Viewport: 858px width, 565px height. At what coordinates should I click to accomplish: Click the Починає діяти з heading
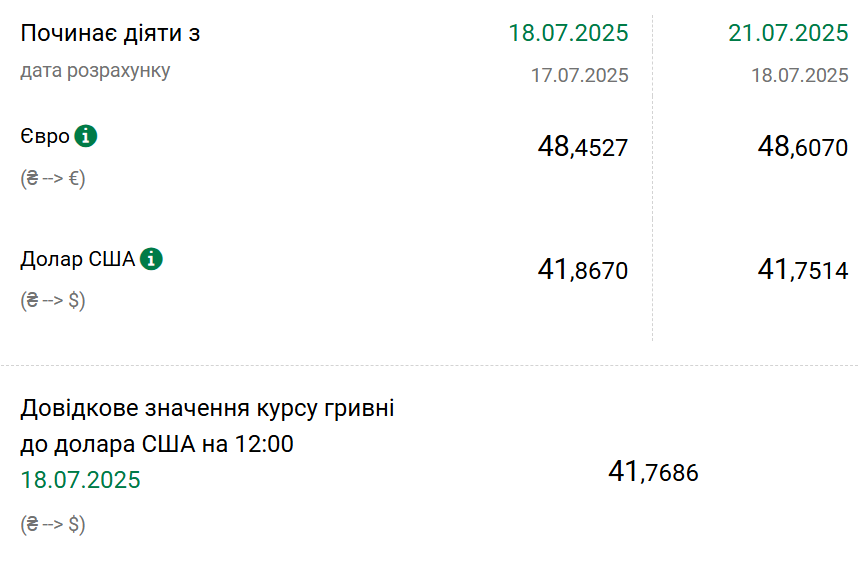(x=111, y=33)
